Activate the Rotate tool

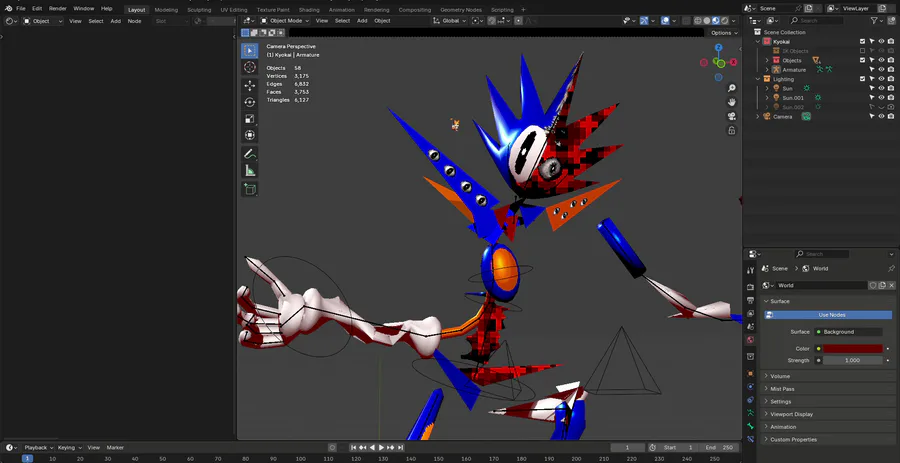250,102
